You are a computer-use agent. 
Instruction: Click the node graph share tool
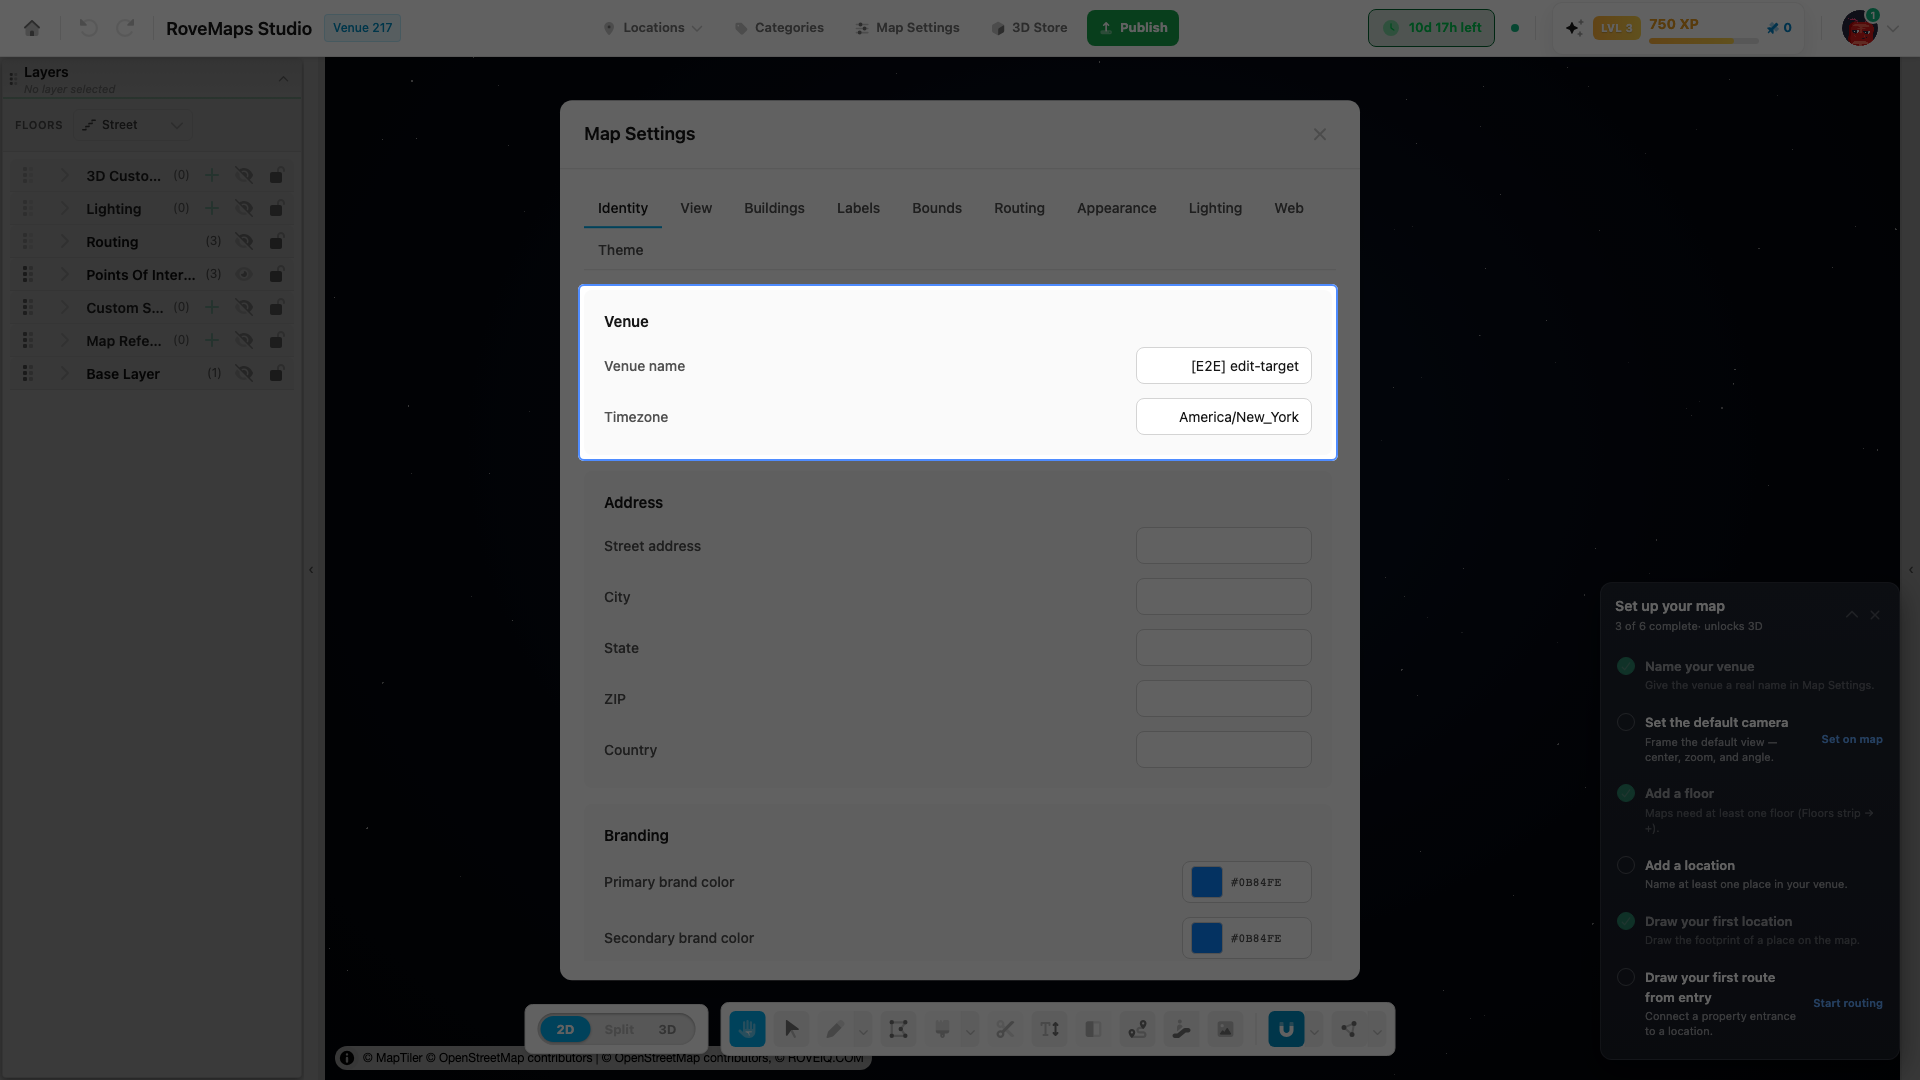point(1349,1029)
